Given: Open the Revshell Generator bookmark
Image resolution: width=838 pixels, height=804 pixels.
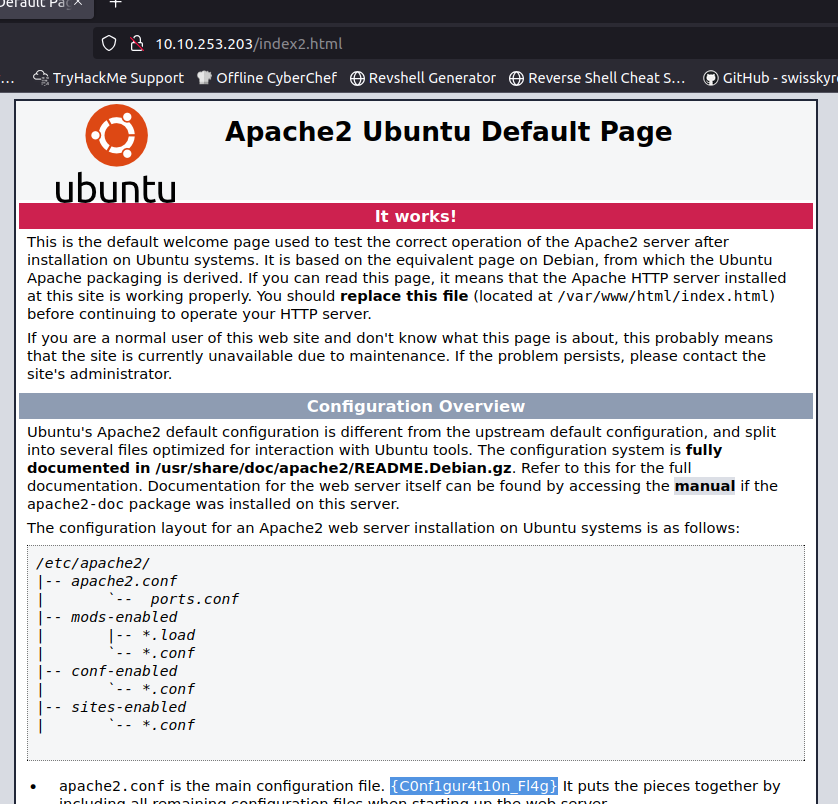Looking at the screenshot, I should coord(431,78).
